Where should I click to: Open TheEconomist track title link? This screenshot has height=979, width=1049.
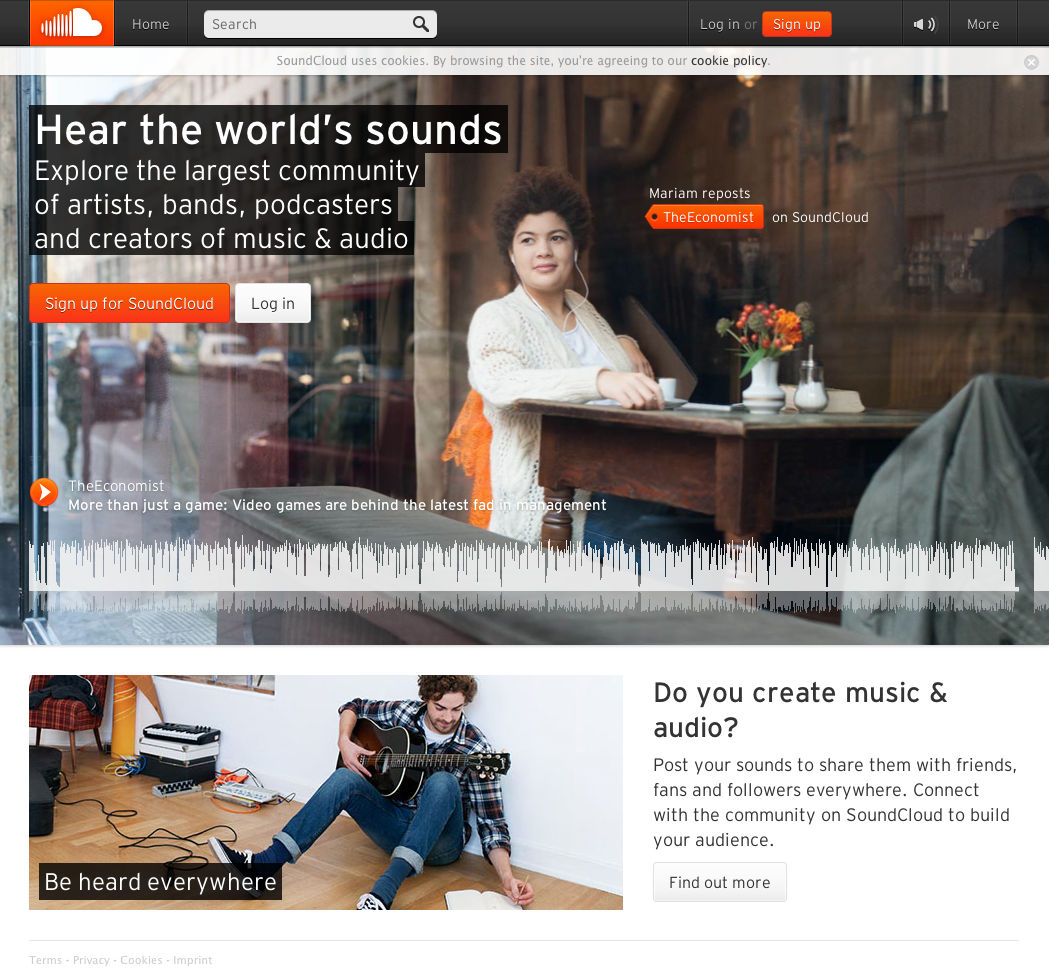[337, 505]
